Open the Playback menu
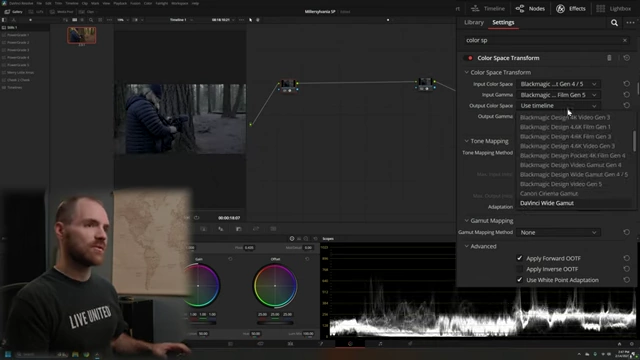Image resolution: width=640 pixels, height=360 pixels. 120,3
